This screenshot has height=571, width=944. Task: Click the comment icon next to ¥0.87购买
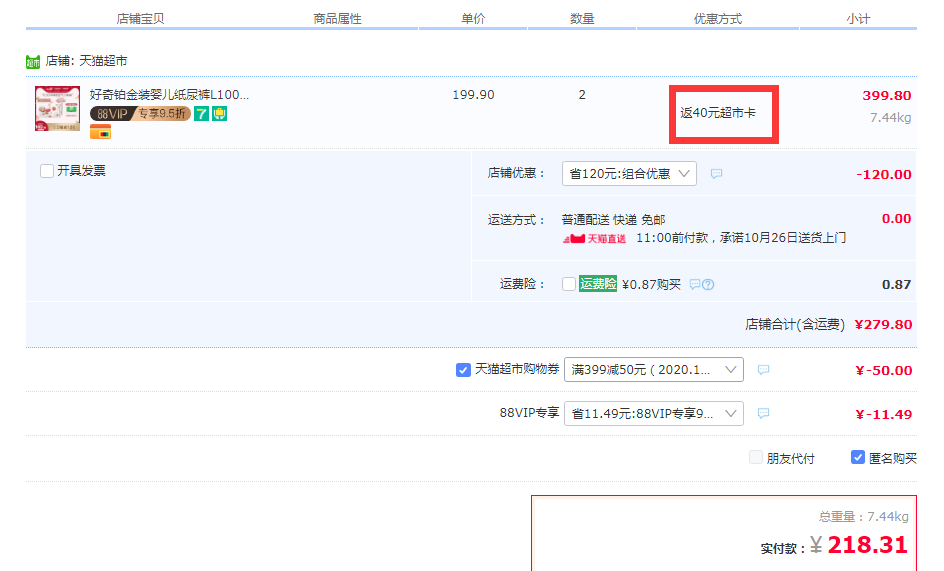(x=695, y=284)
